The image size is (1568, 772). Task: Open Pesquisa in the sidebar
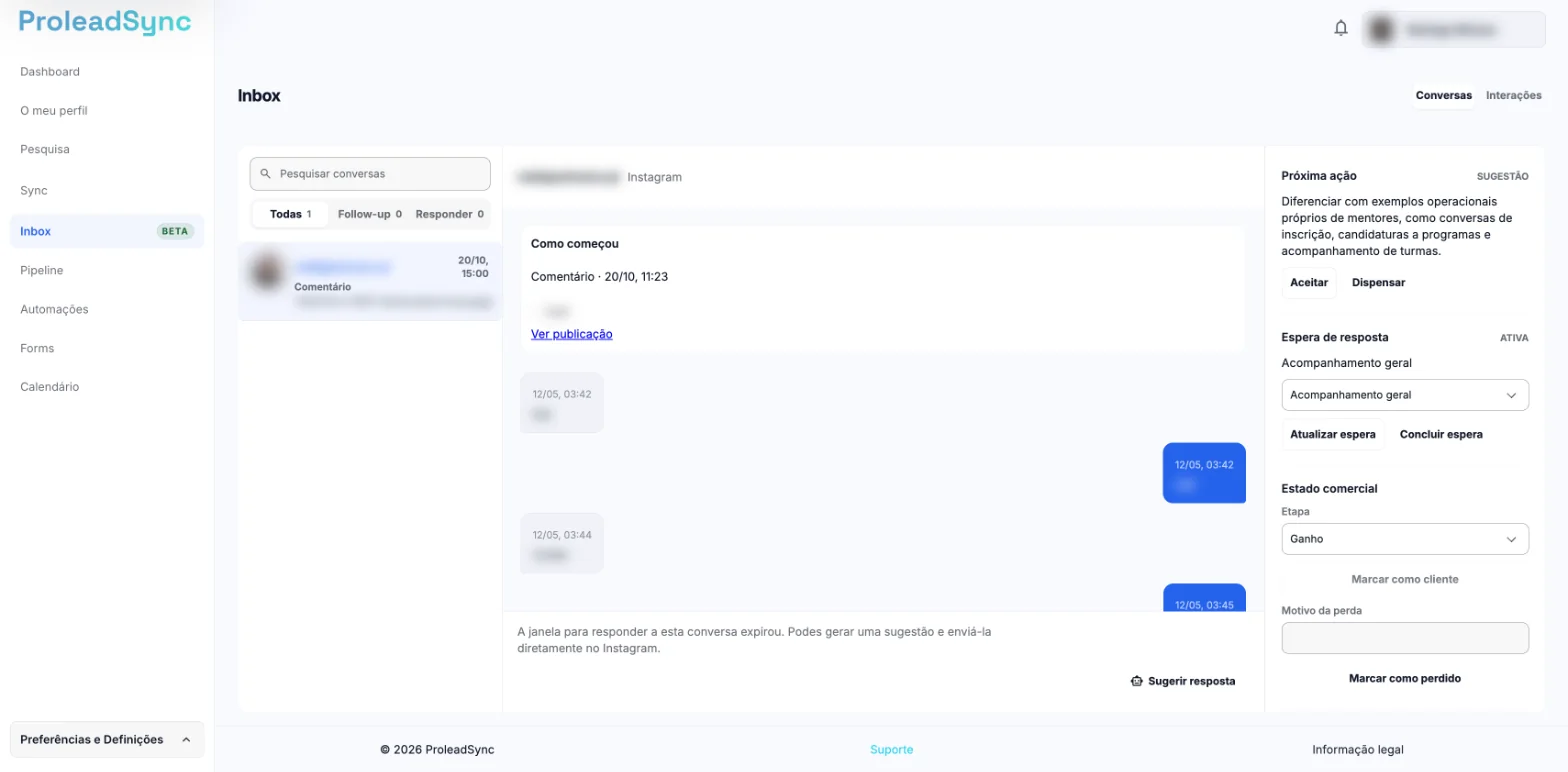click(45, 150)
